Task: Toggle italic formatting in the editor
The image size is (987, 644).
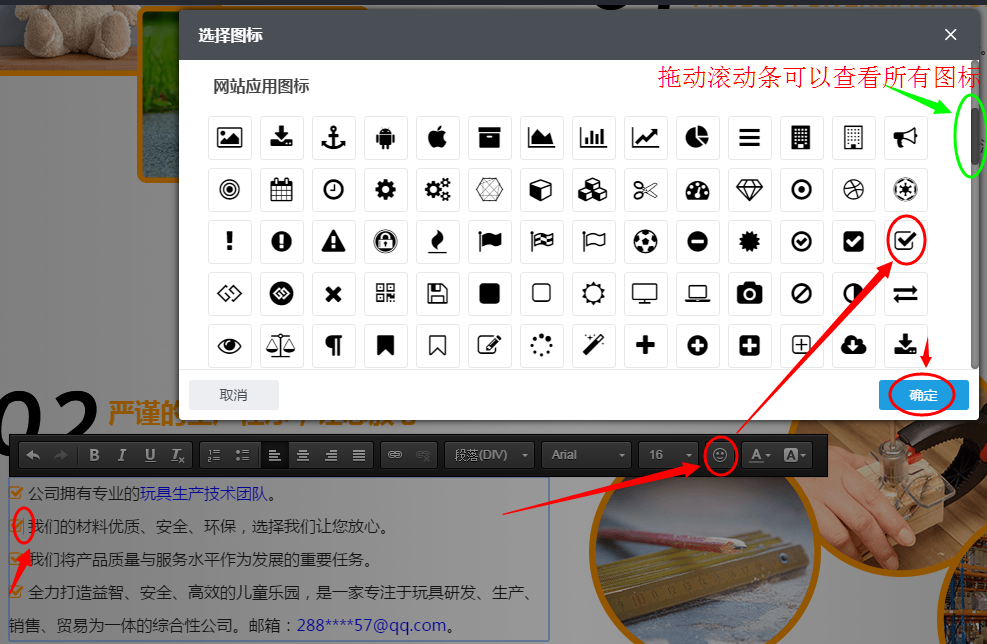Action: (121, 455)
